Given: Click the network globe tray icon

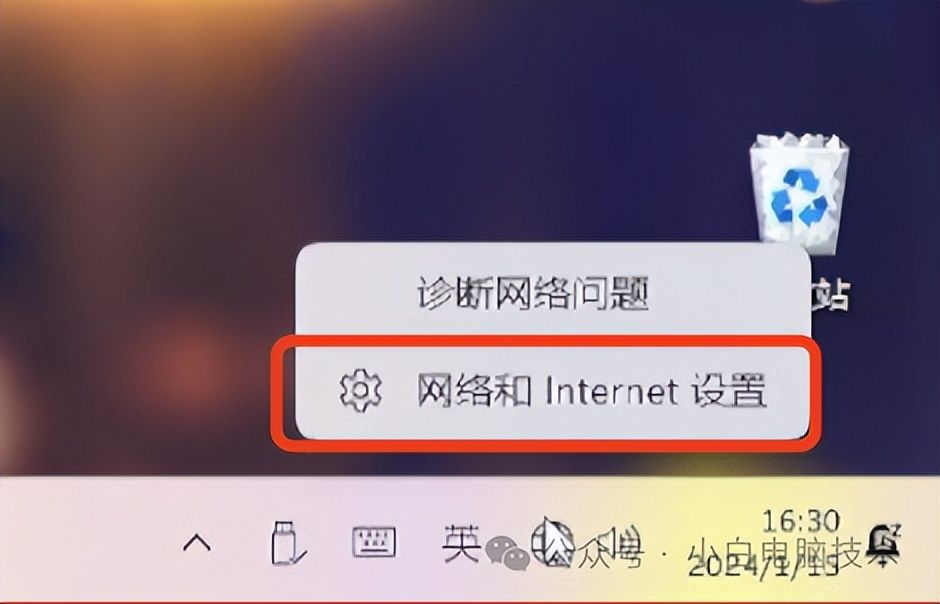Looking at the screenshot, I should (x=553, y=543).
